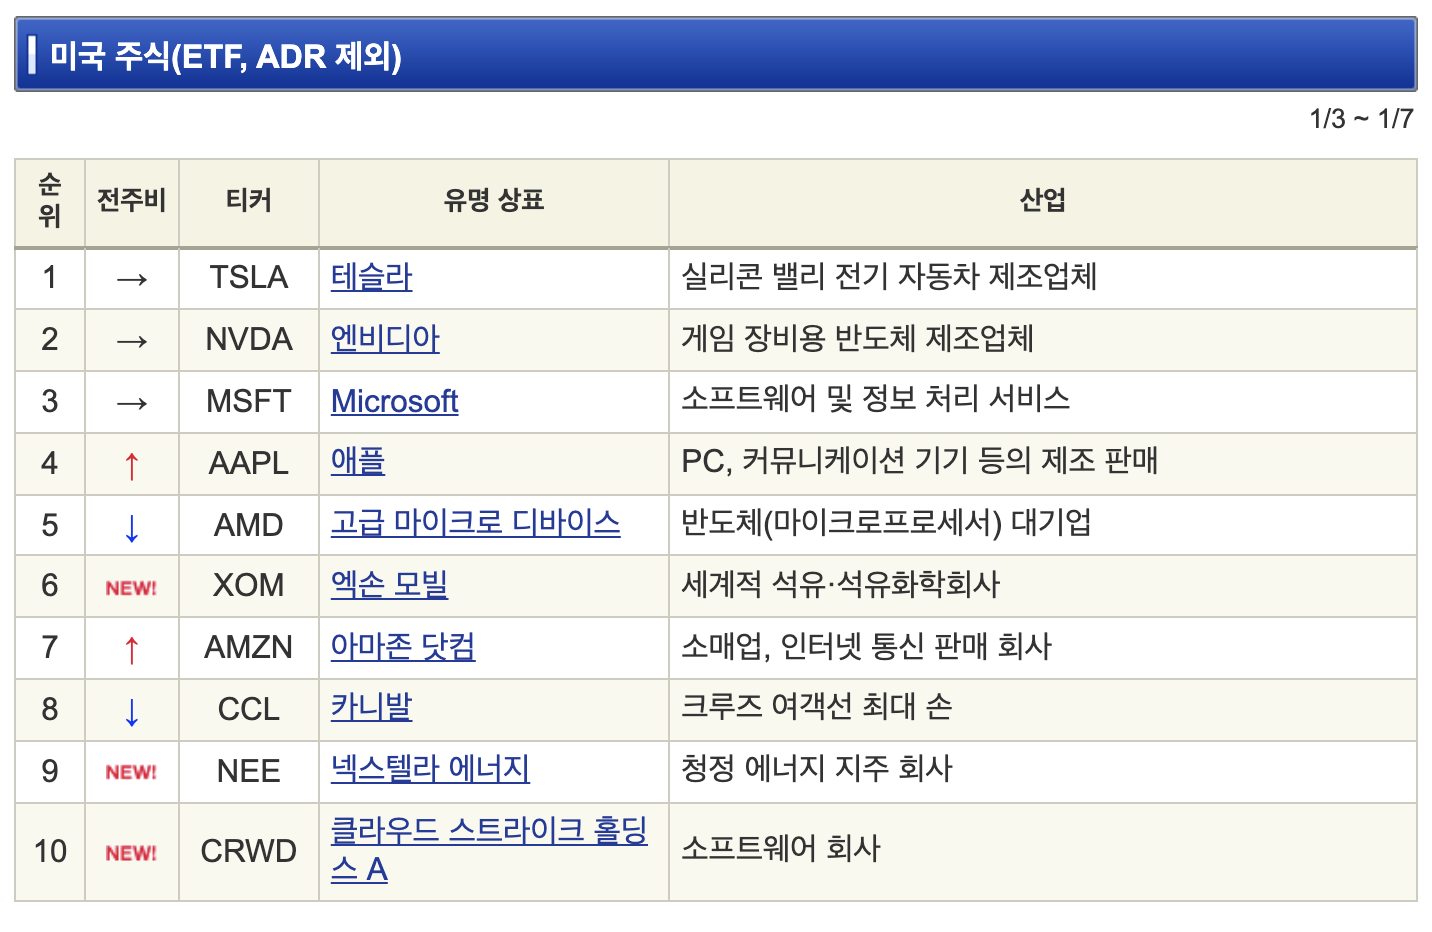This screenshot has width=1432, height=932.
Task: Click rank number 10 cell
Action: click(x=50, y=851)
